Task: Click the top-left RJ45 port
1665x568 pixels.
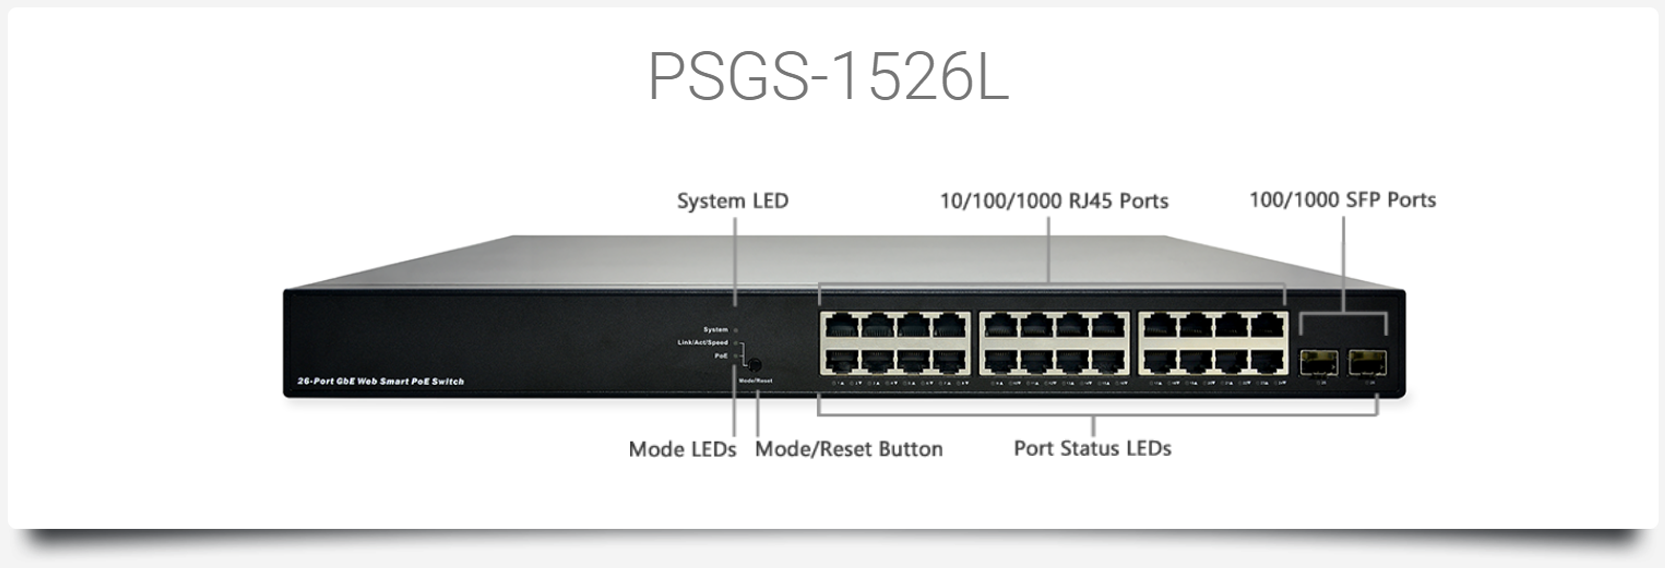Action: [840, 327]
